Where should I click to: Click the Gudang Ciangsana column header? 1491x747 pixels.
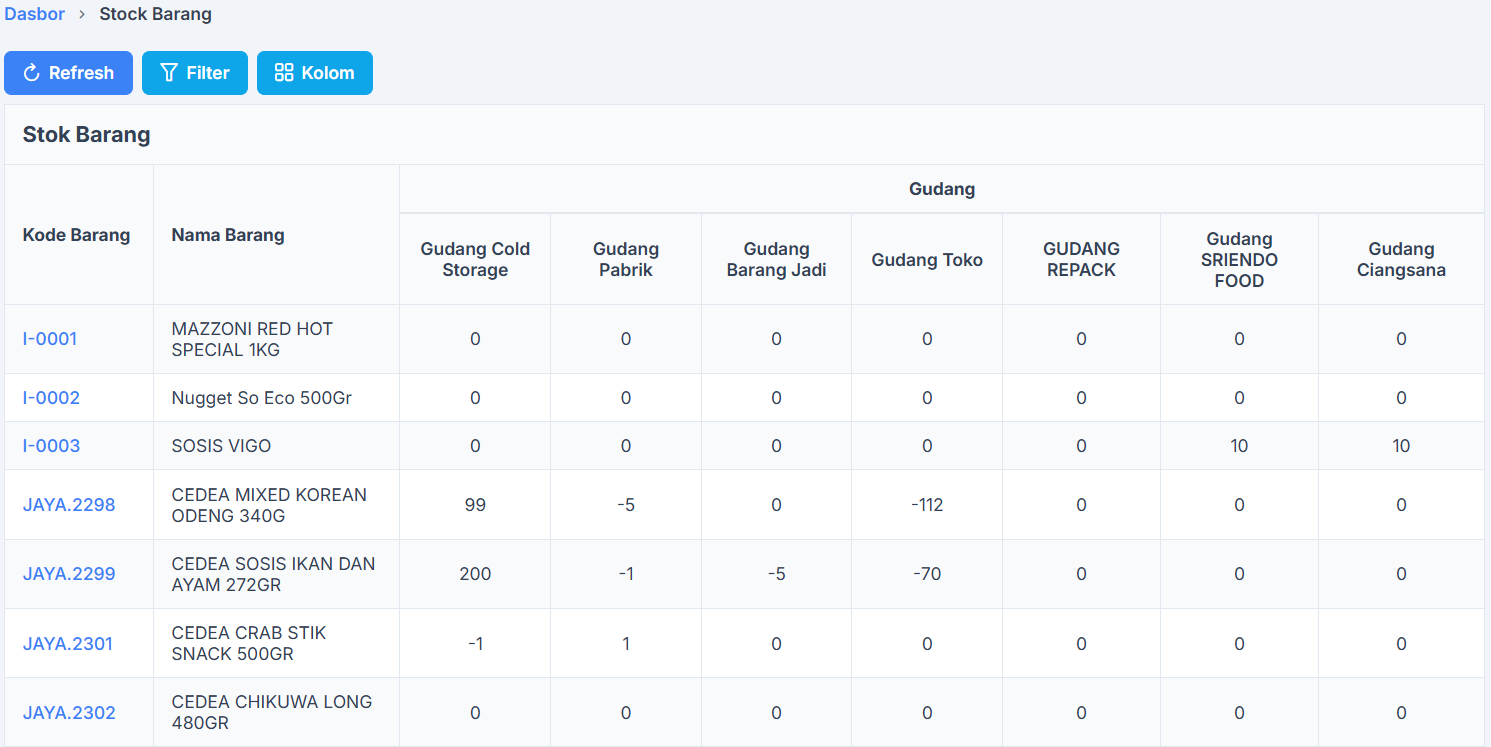click(1401, 259)
